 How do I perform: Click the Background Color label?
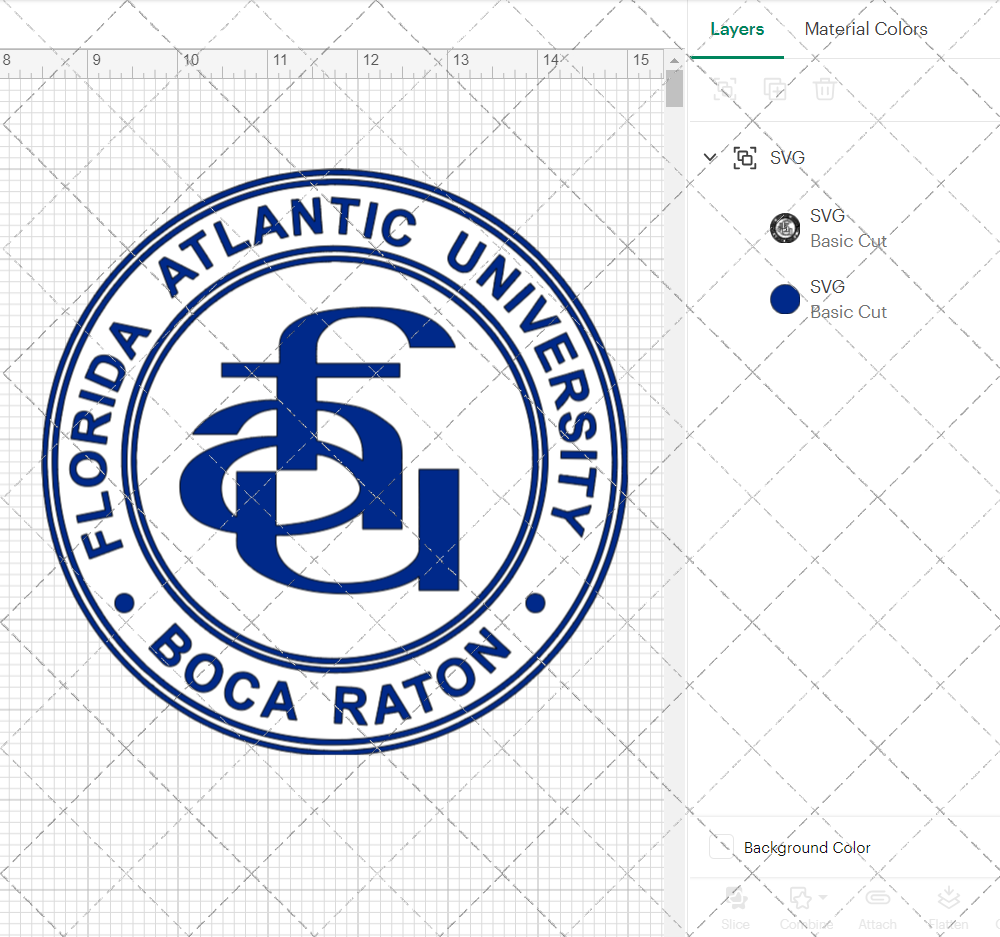[x=807, y=848]
